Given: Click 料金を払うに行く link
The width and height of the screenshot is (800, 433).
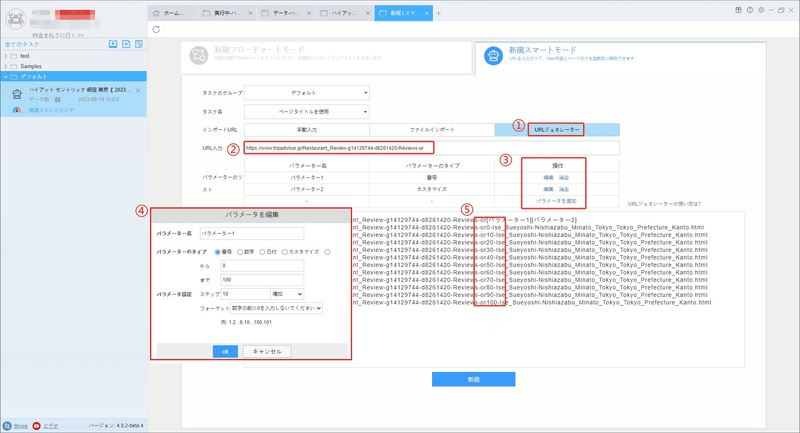Looking at the screenshot, I should tap(58, 35).
